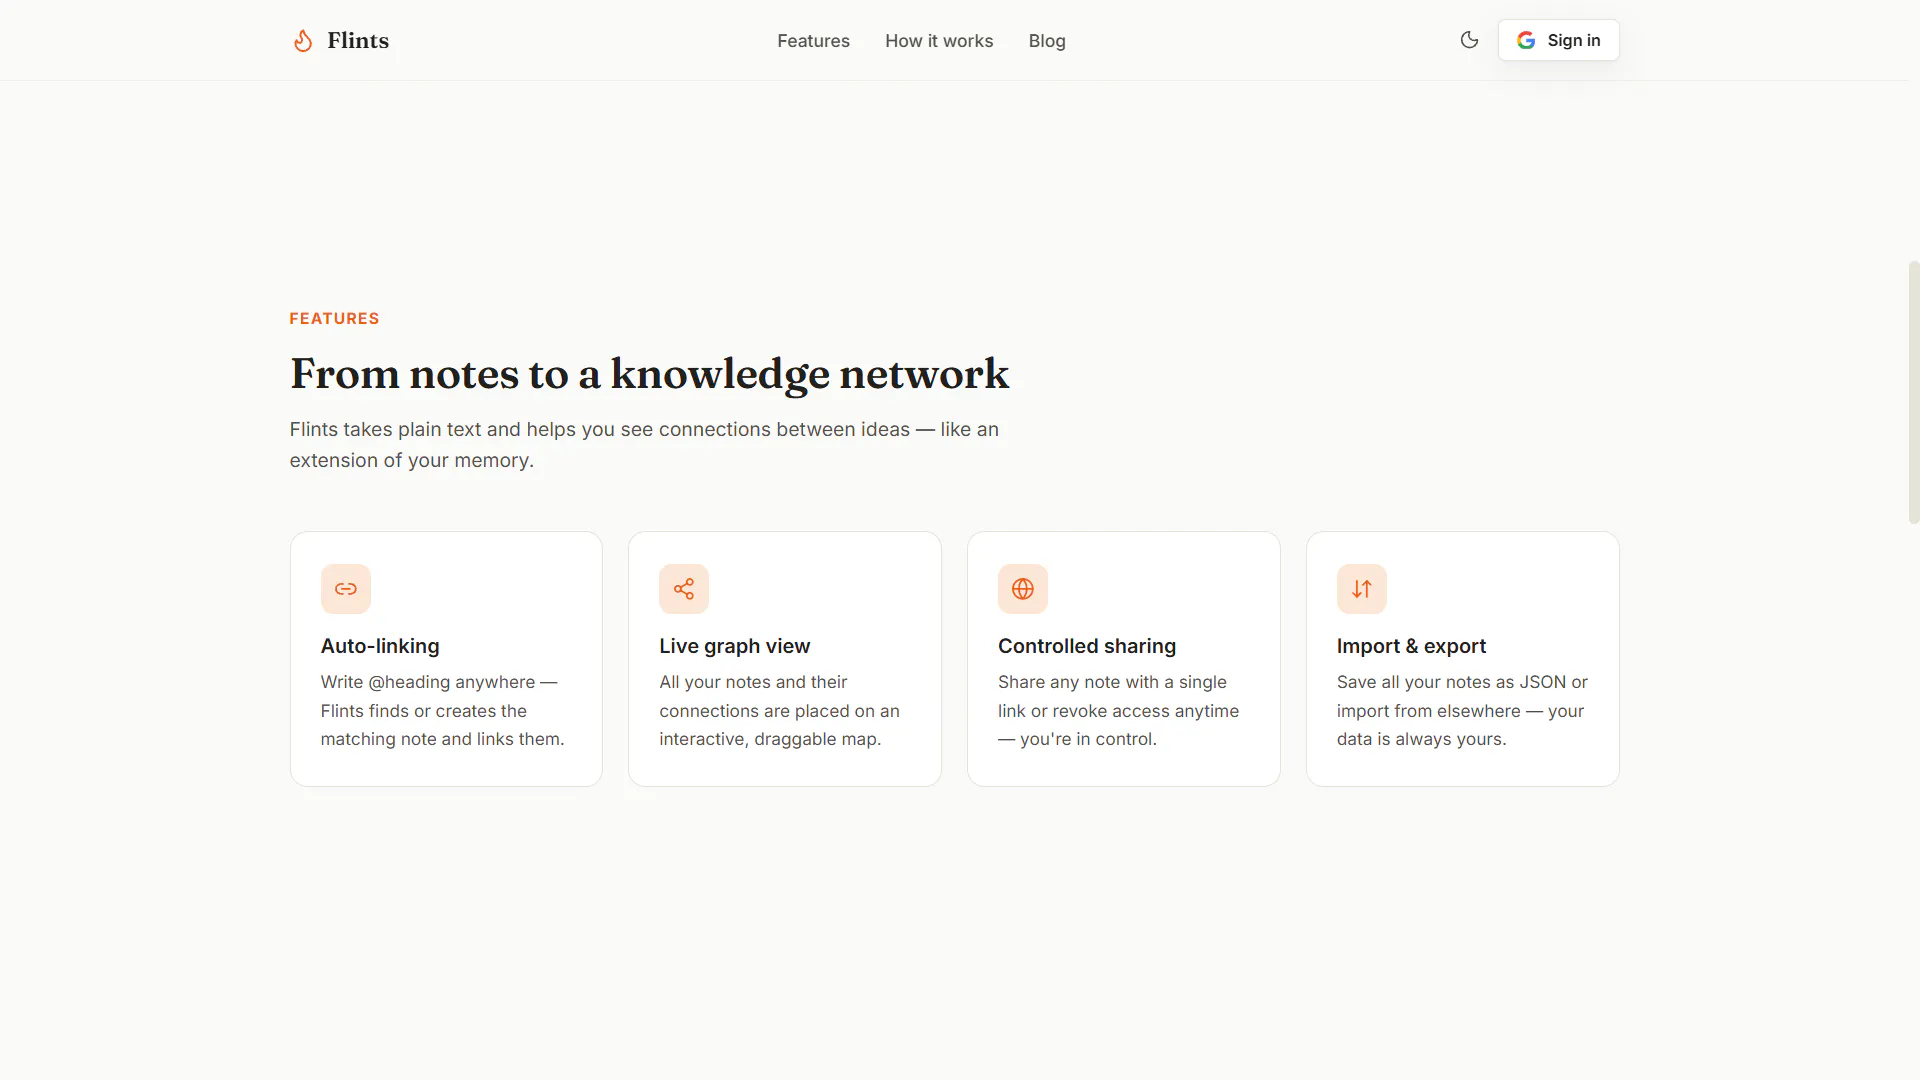Click description 'Share any note with a single link'
Image resolution: width=1920 pixels, height=1080 pixels.
click(1118, 710)
